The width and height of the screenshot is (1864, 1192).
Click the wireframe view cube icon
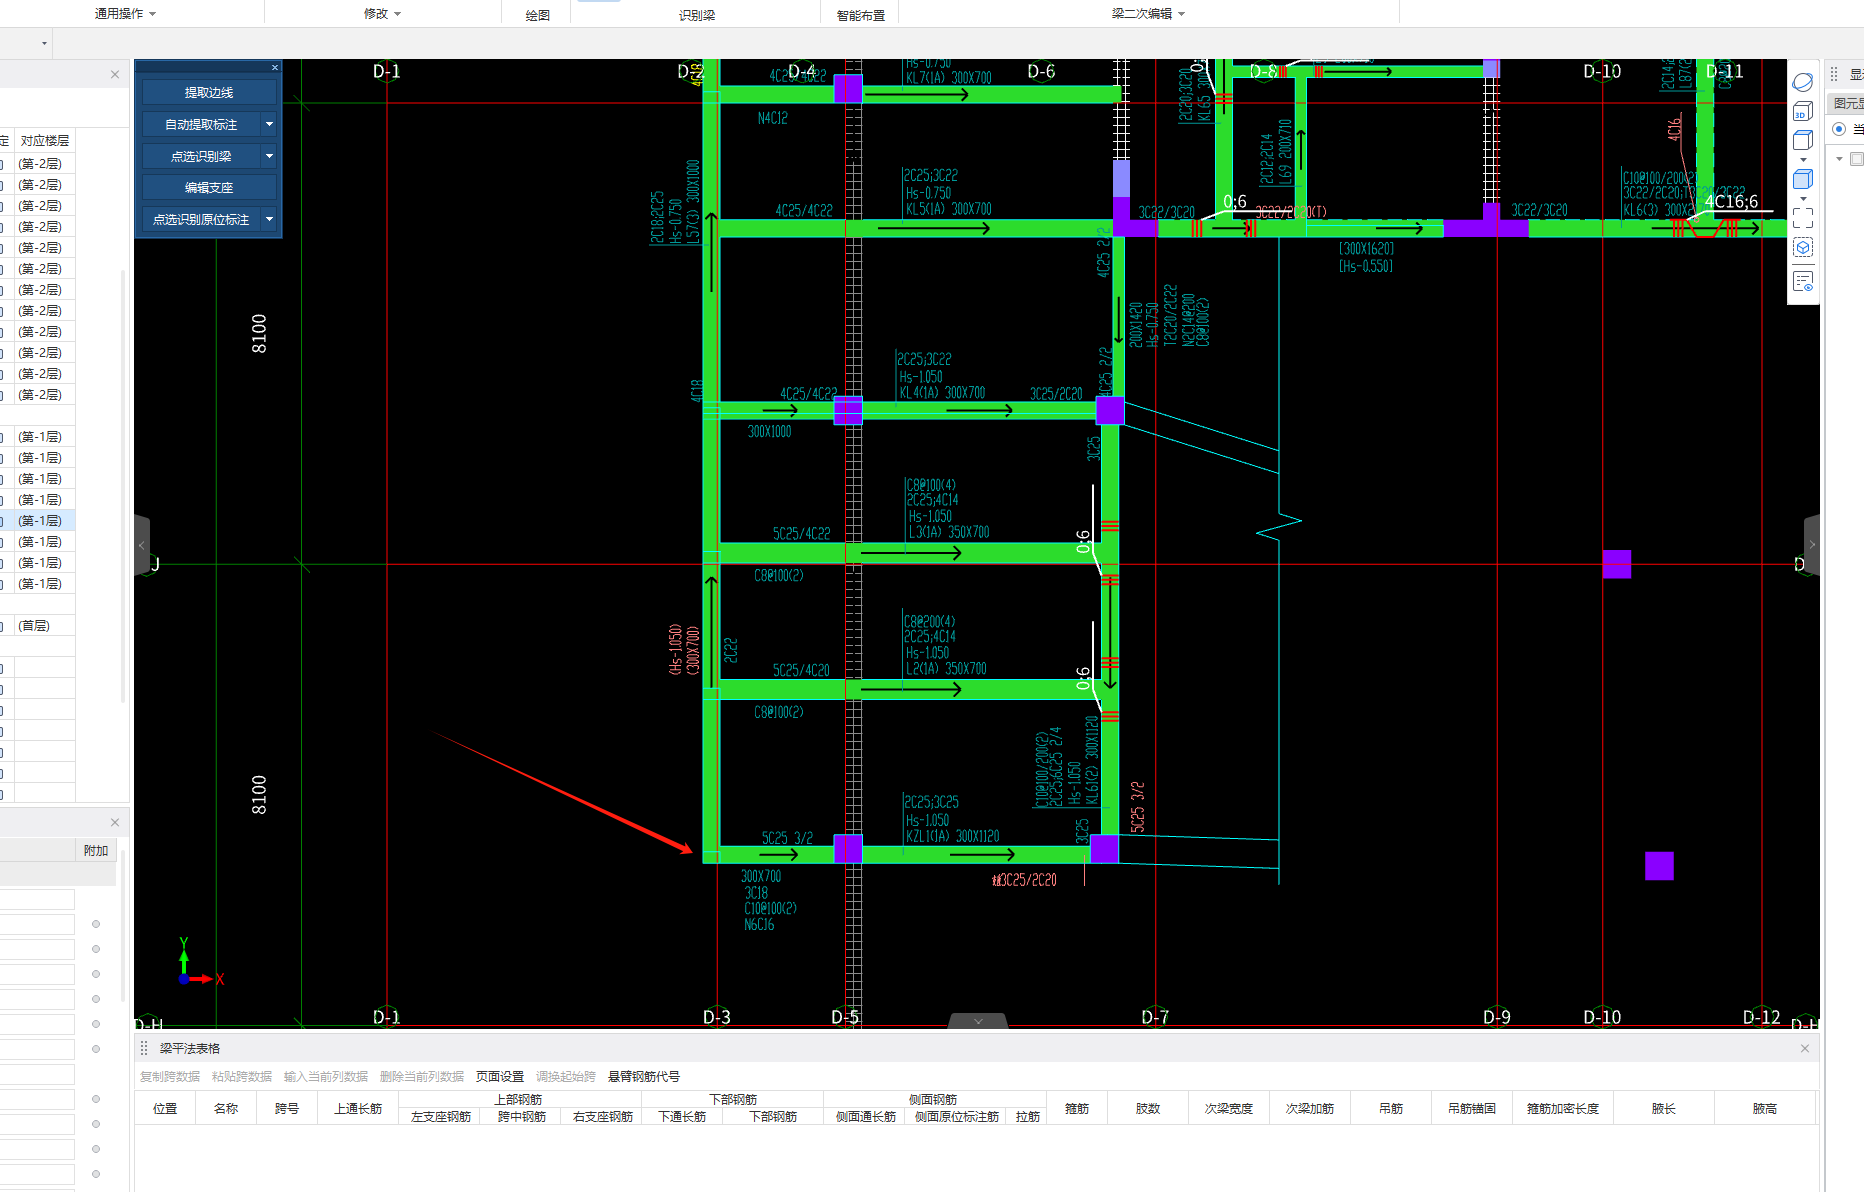[x=1803, y=141]
